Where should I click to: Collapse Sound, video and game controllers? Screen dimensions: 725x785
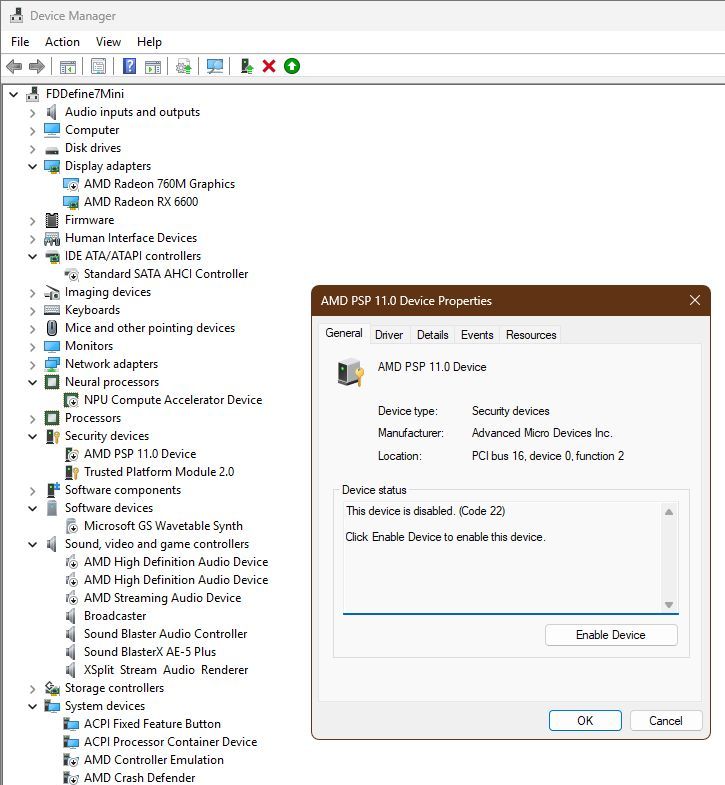pyautogui.click(x=33, y=544)
